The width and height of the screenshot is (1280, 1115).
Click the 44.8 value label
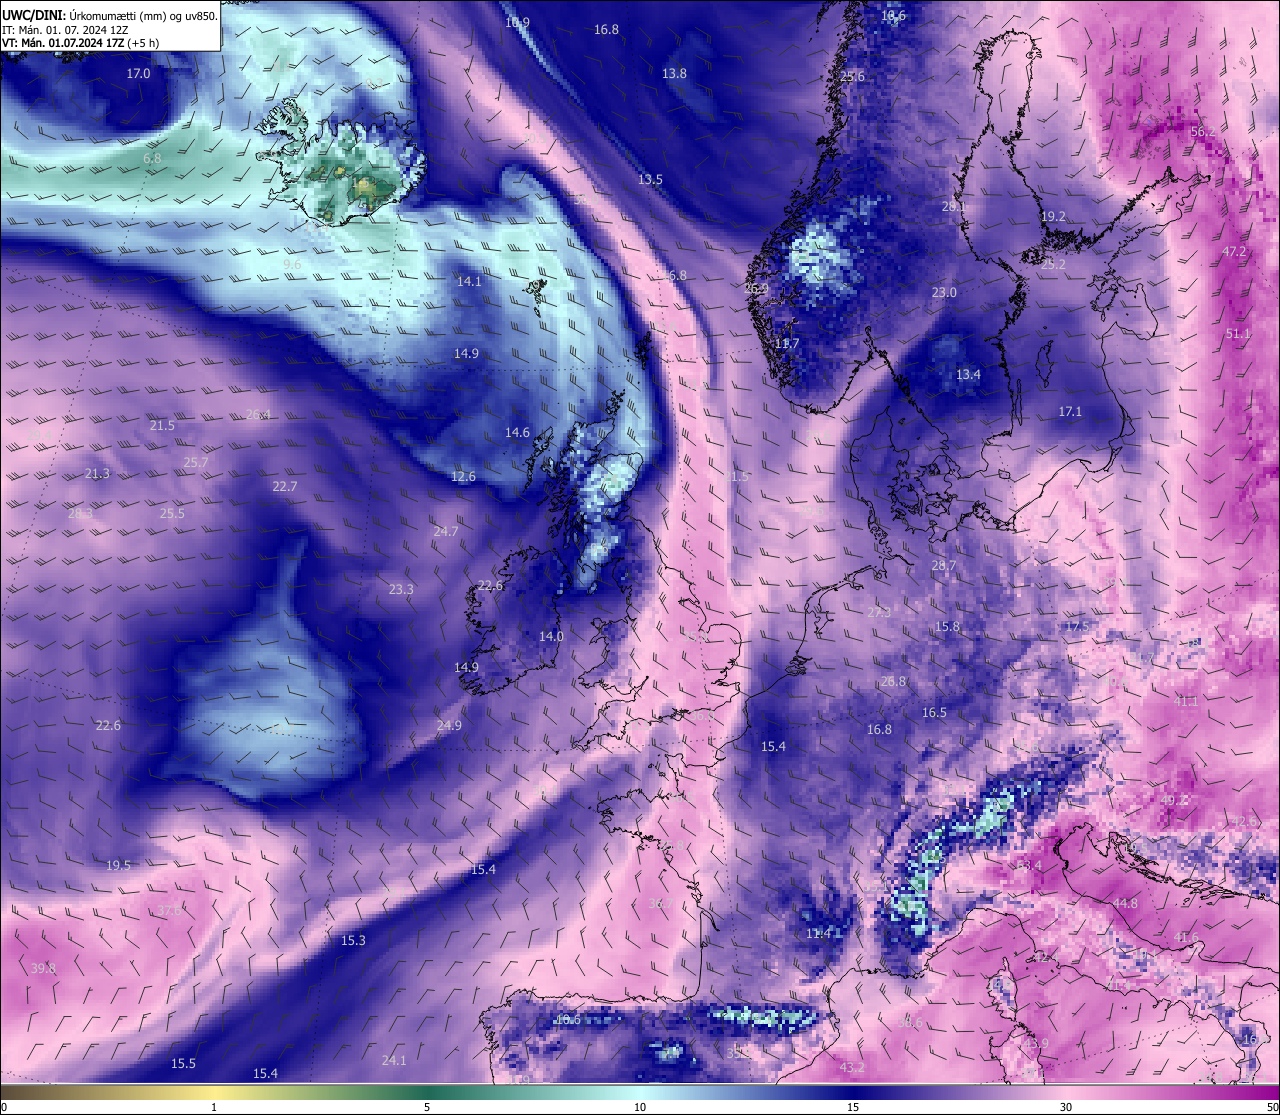pyautogui.click(x=1125, y=904)
